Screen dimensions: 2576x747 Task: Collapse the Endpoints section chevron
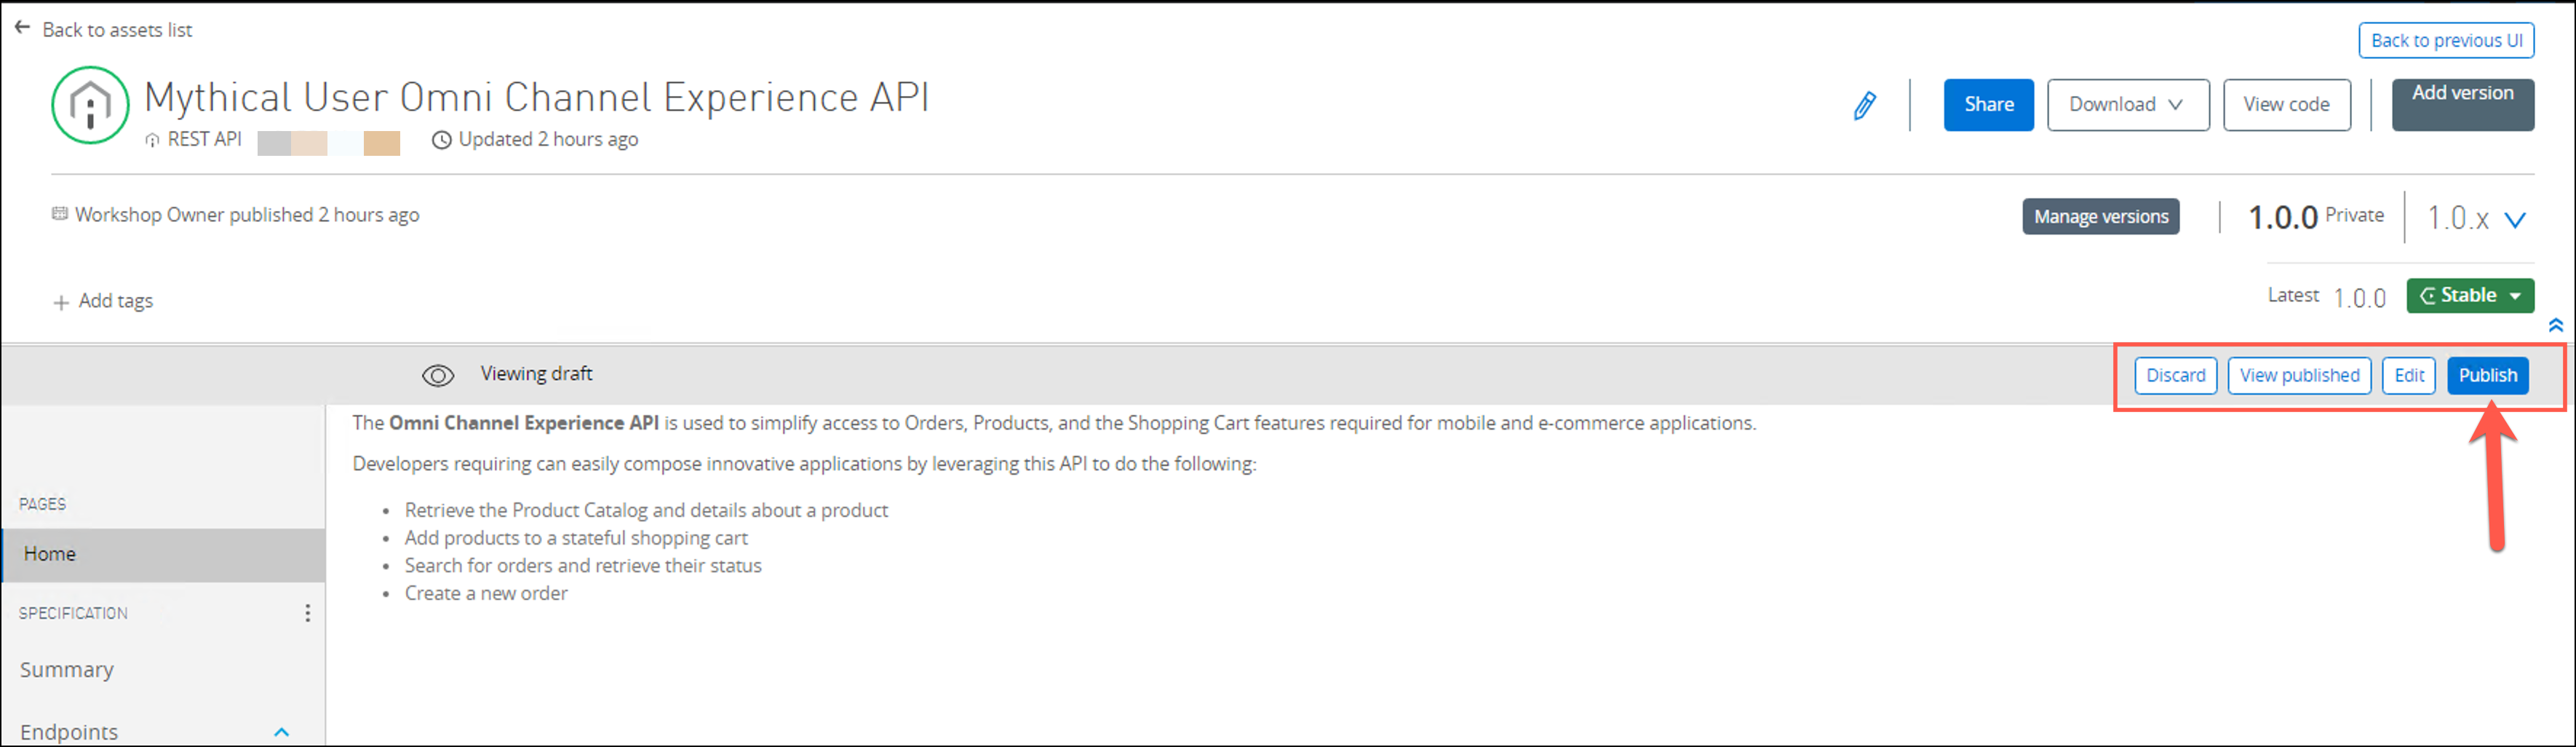pos(282,732)
